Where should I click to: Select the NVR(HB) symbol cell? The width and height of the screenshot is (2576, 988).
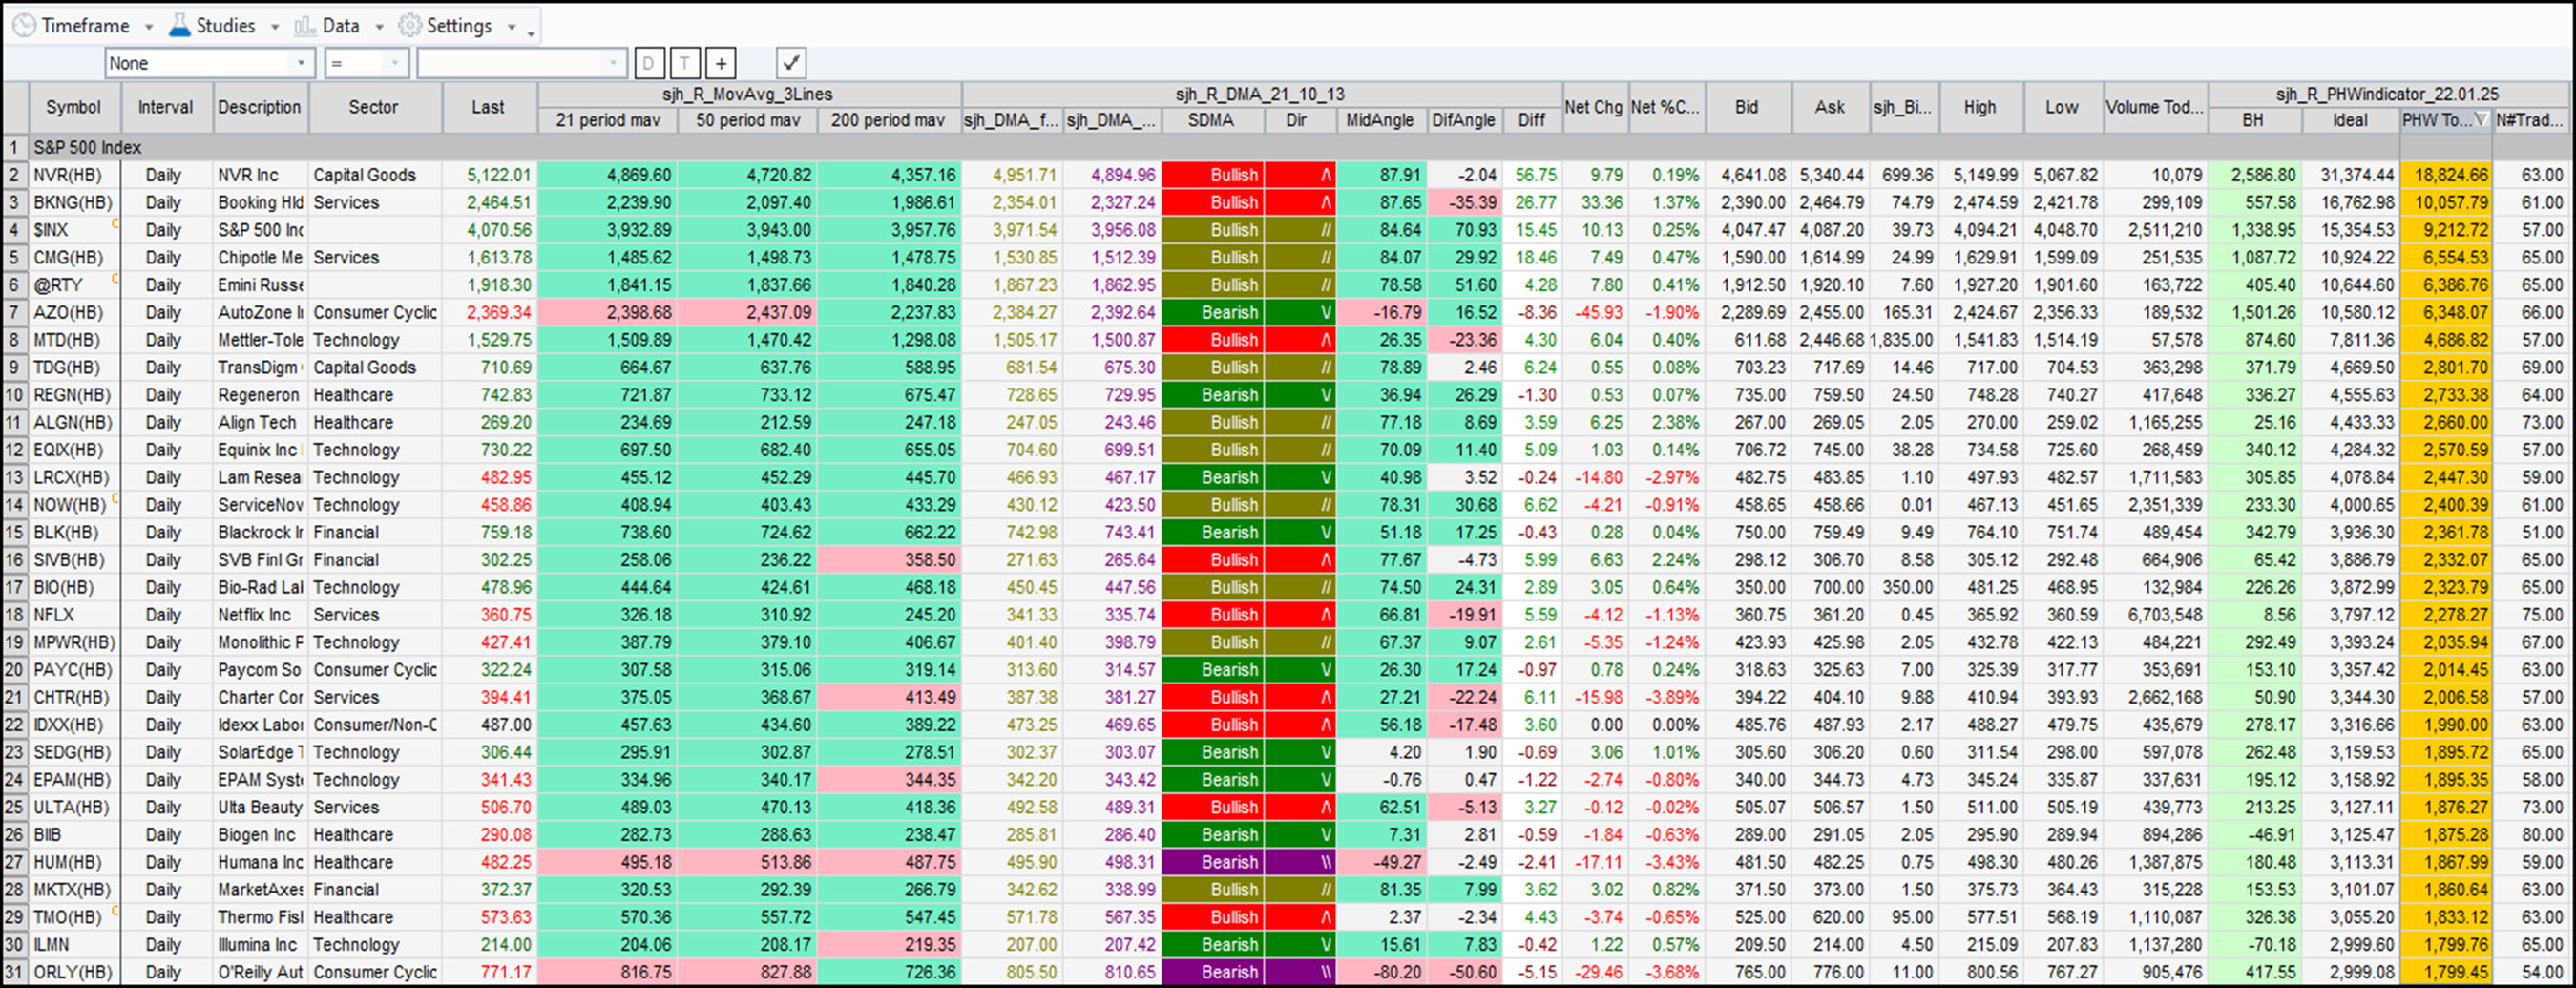point(74,175)
